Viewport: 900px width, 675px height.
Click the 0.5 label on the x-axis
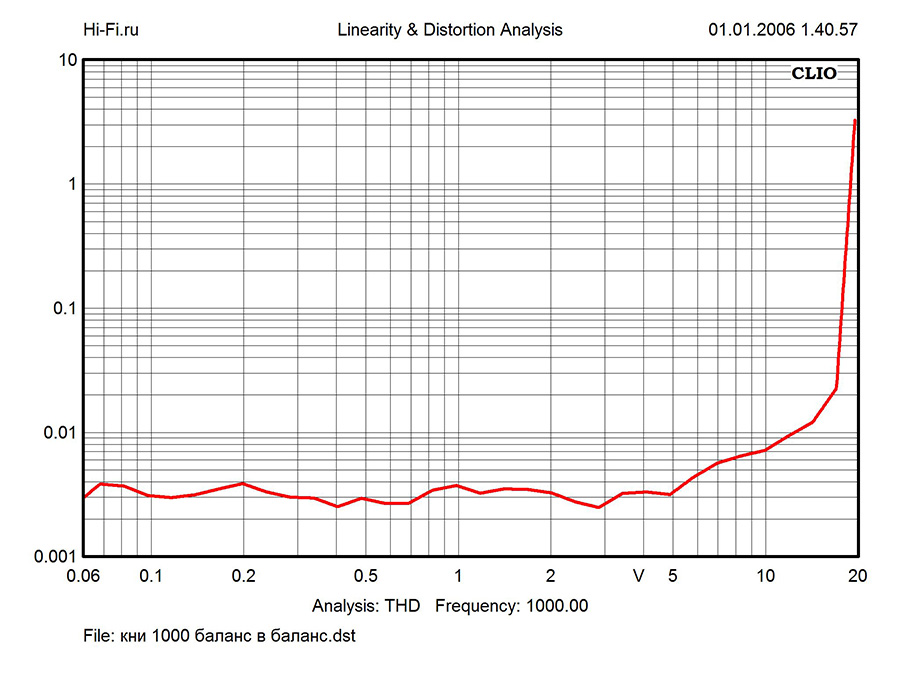coord(365,577)
